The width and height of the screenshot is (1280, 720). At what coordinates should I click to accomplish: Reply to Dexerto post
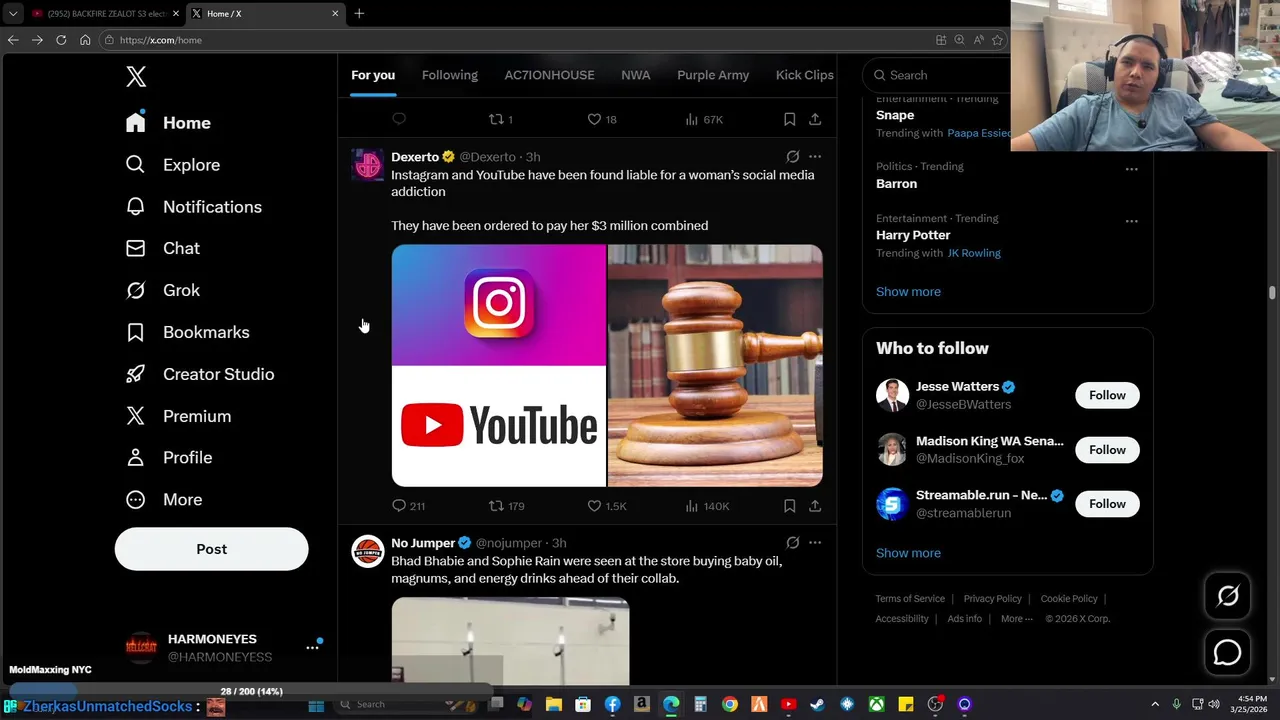(x=408, y=506)
